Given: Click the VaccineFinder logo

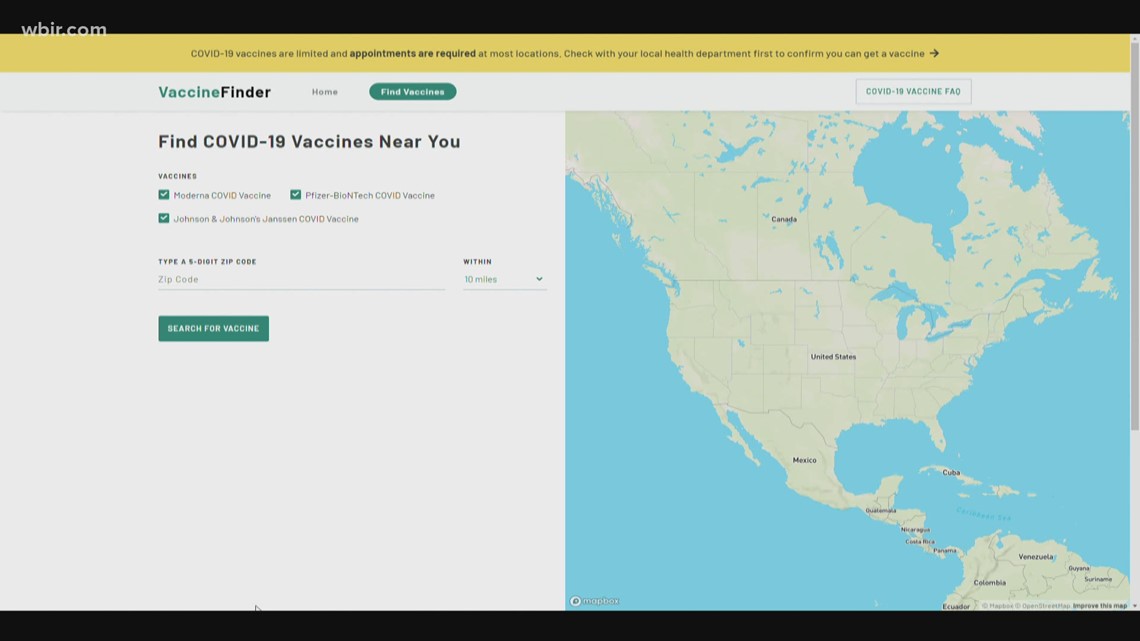Looking at the screenshot, I should click(x=214, y=92).
